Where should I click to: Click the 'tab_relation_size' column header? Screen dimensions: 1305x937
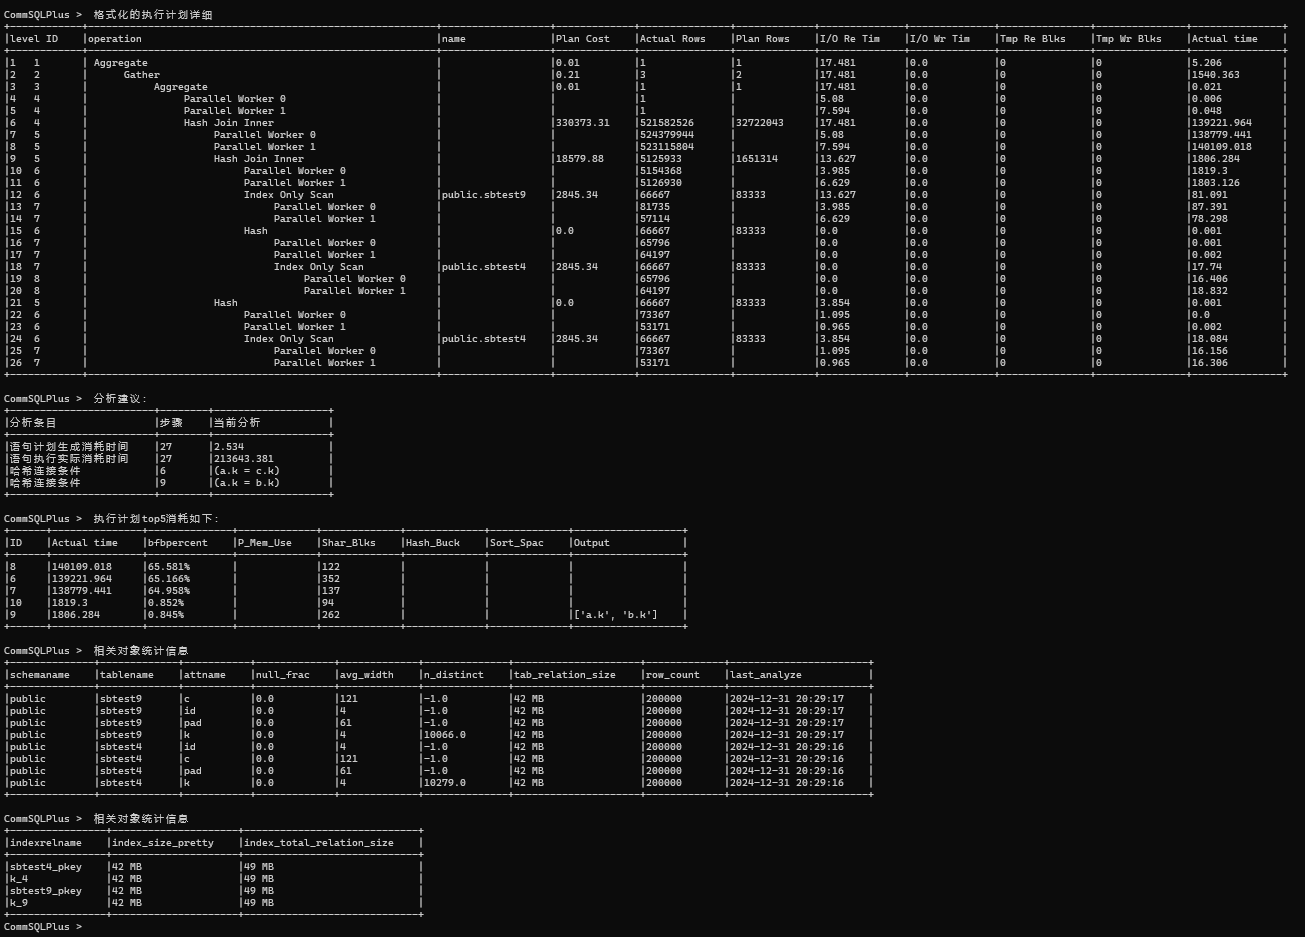[565, 675]
